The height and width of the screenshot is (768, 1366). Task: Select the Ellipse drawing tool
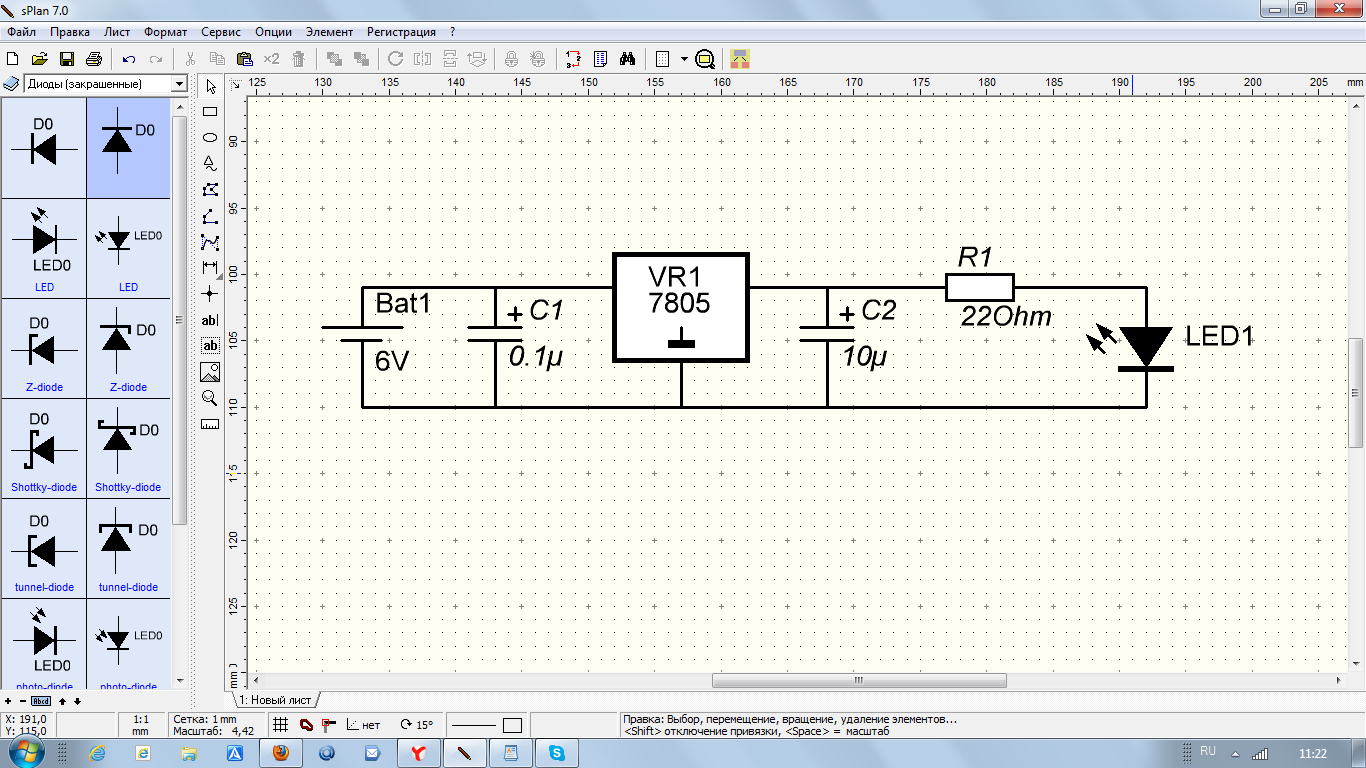[x=210, y=137]
